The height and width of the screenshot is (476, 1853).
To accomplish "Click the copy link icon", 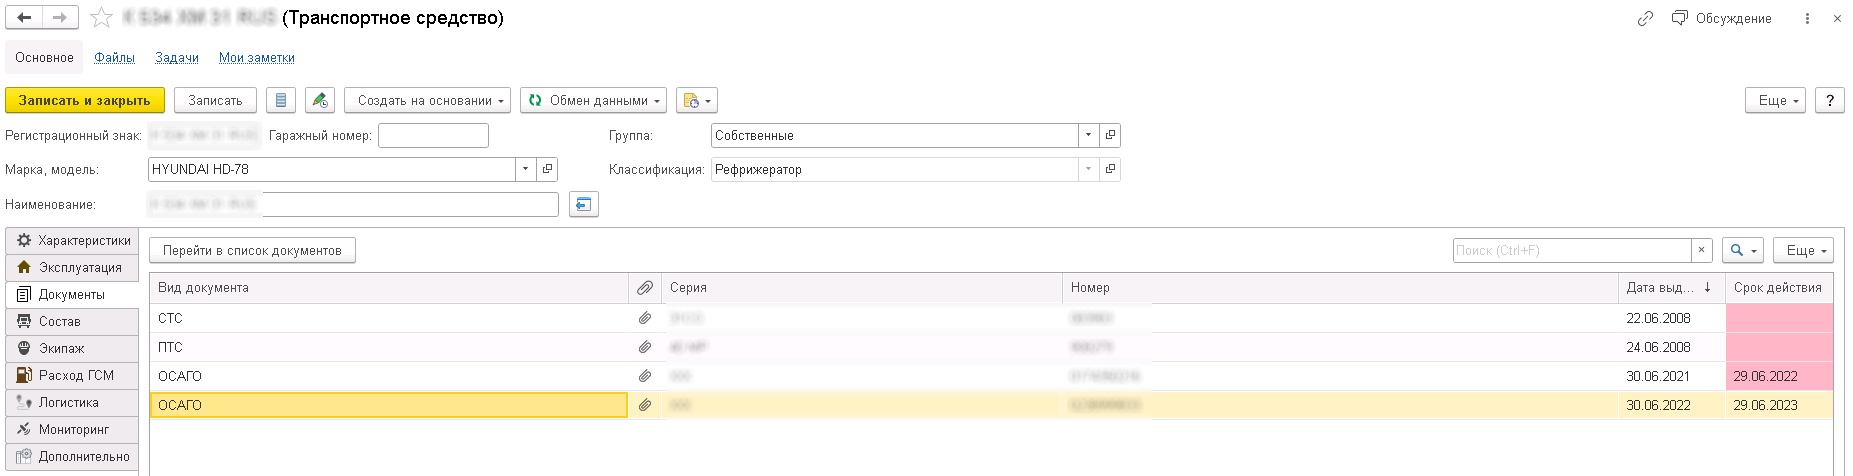I will [x=1645, y=18].
